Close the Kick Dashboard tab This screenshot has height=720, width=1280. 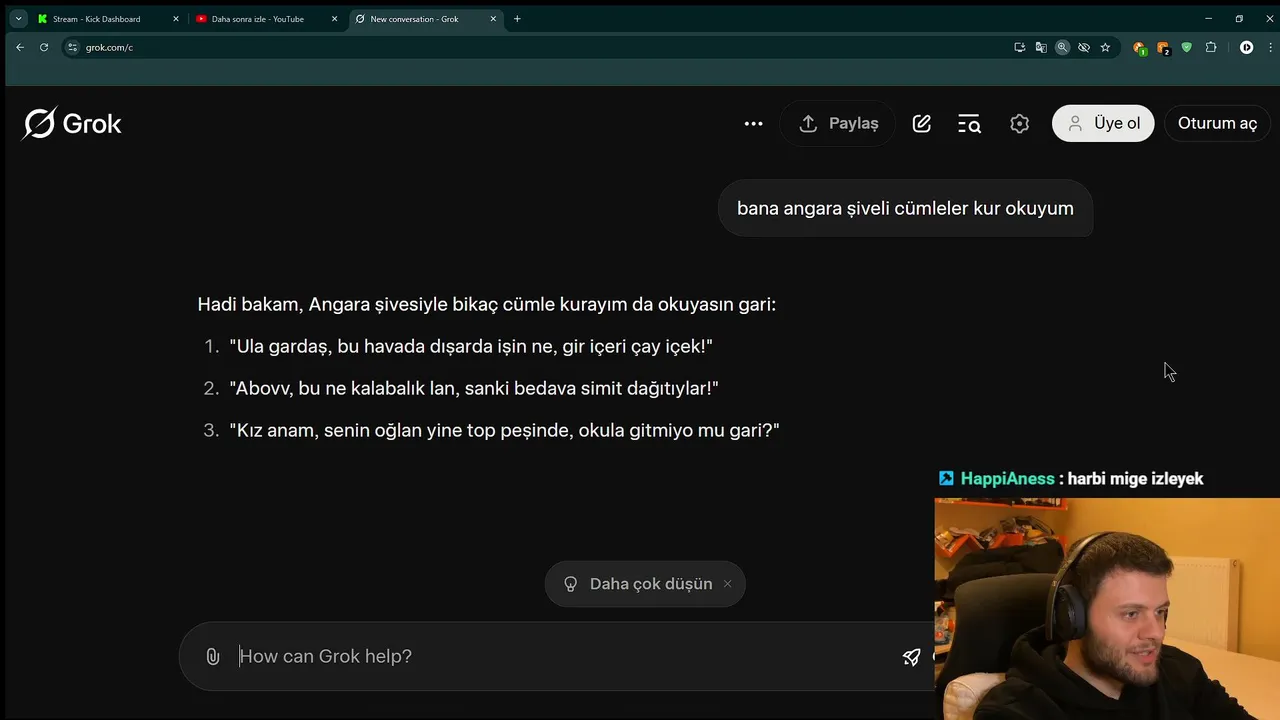pyautogui.click(x=177, y=19)
